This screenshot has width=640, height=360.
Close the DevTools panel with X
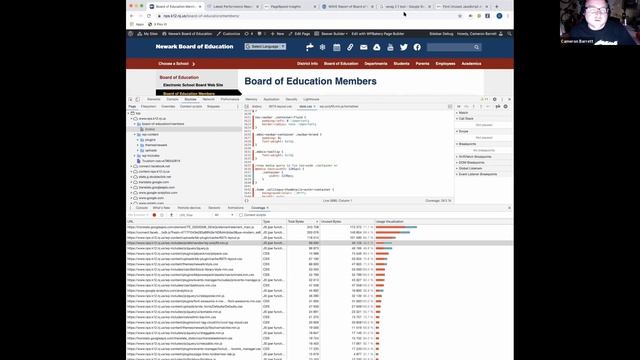tap(509, 99)
